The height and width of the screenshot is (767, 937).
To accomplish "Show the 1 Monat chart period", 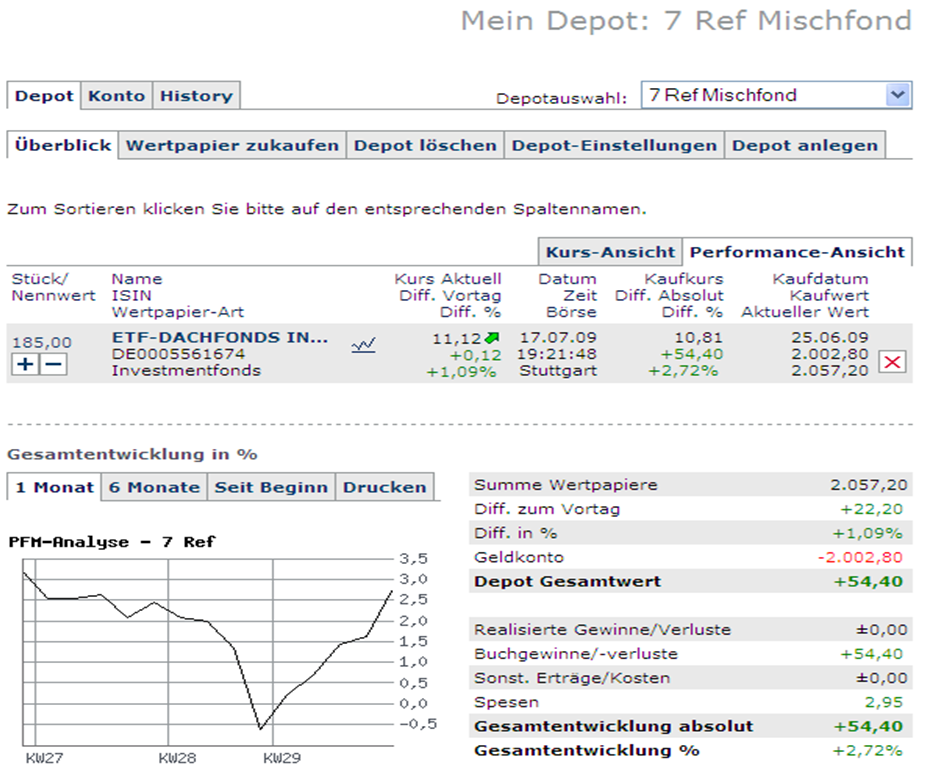I will point(54,487).
